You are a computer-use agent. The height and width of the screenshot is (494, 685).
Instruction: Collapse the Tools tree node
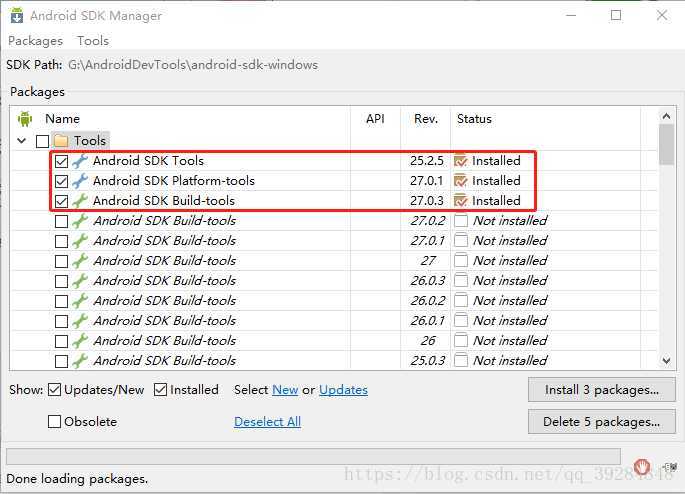point(21,141)
